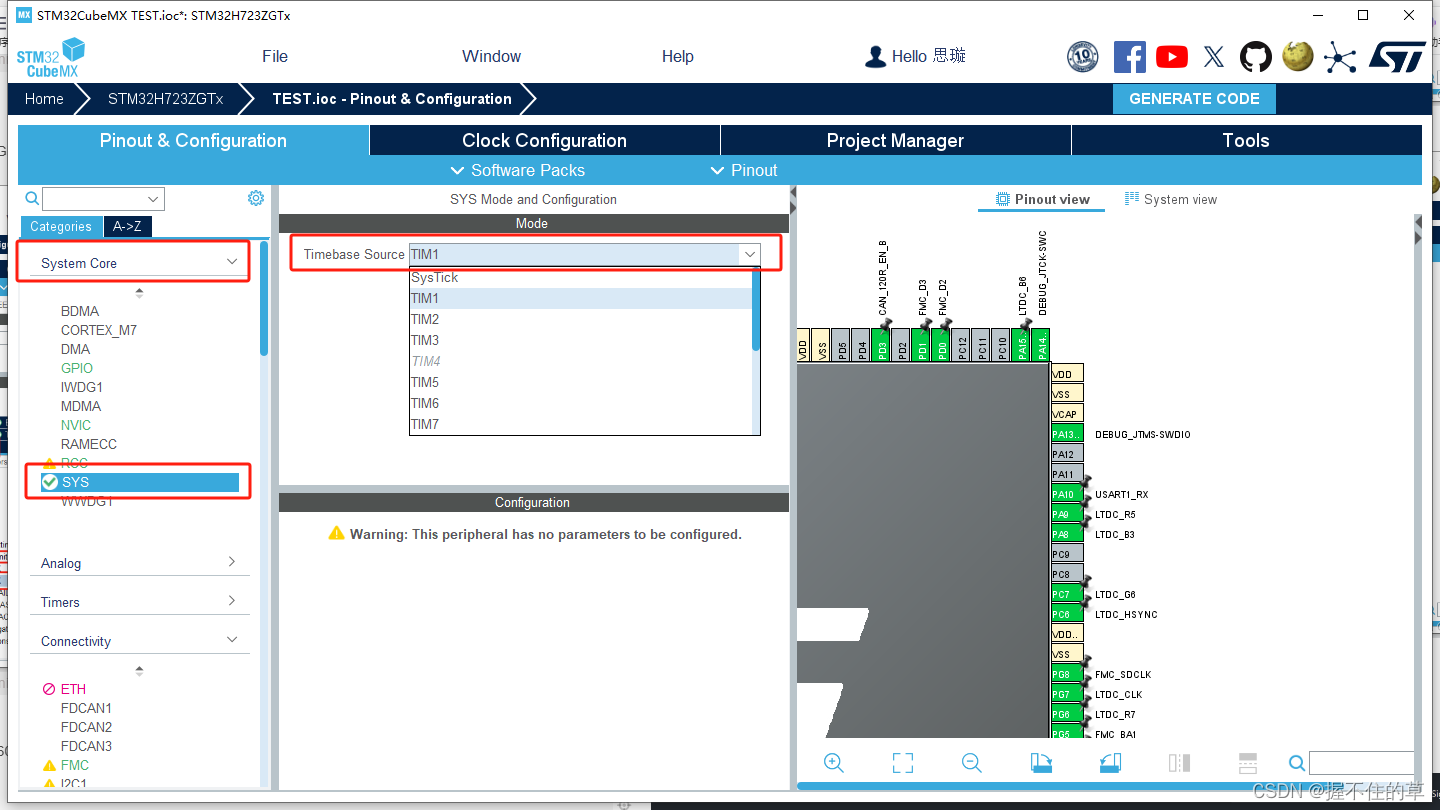The height and width of the screenshot is (810, 1440).
Task: Rotate chip clockwise icon
Action: point(1041,763)
